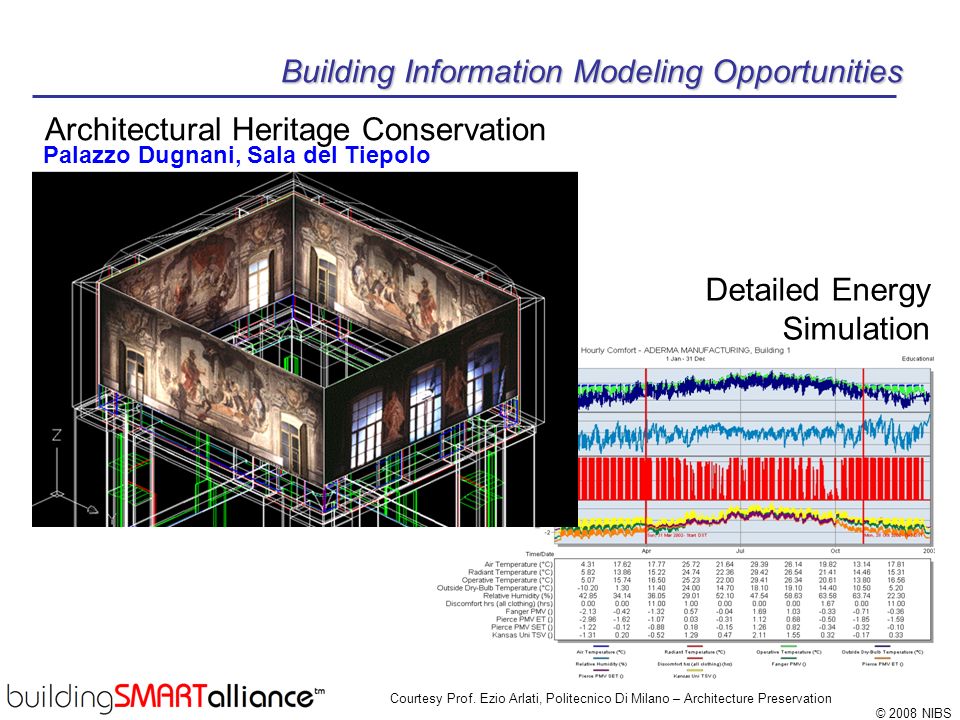This screenshot has width=960, height=720.
Task: Click the Operative Temperature legend color swatch
Action: [x=789, y=647]
